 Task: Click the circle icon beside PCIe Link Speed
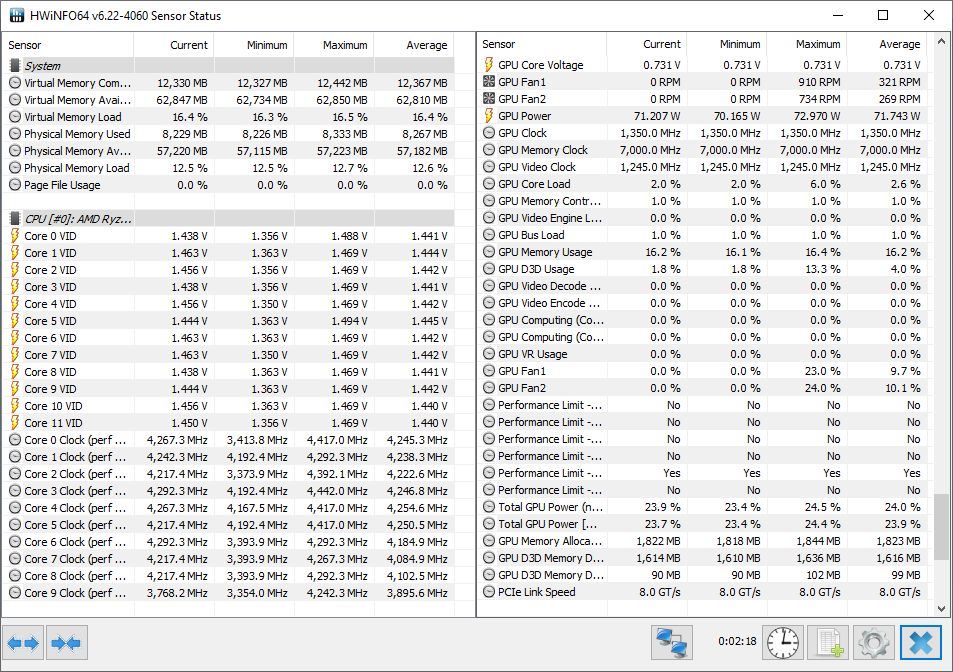(489, 592)
